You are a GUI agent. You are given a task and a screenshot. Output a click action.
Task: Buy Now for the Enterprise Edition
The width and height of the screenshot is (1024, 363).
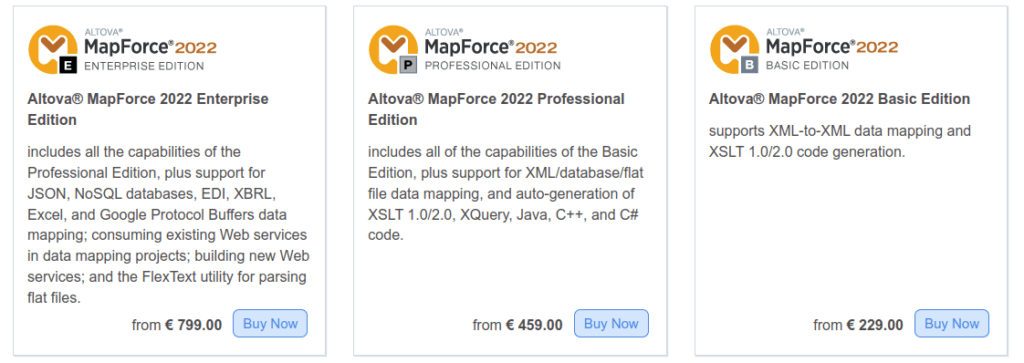click(x=270, y=323)
